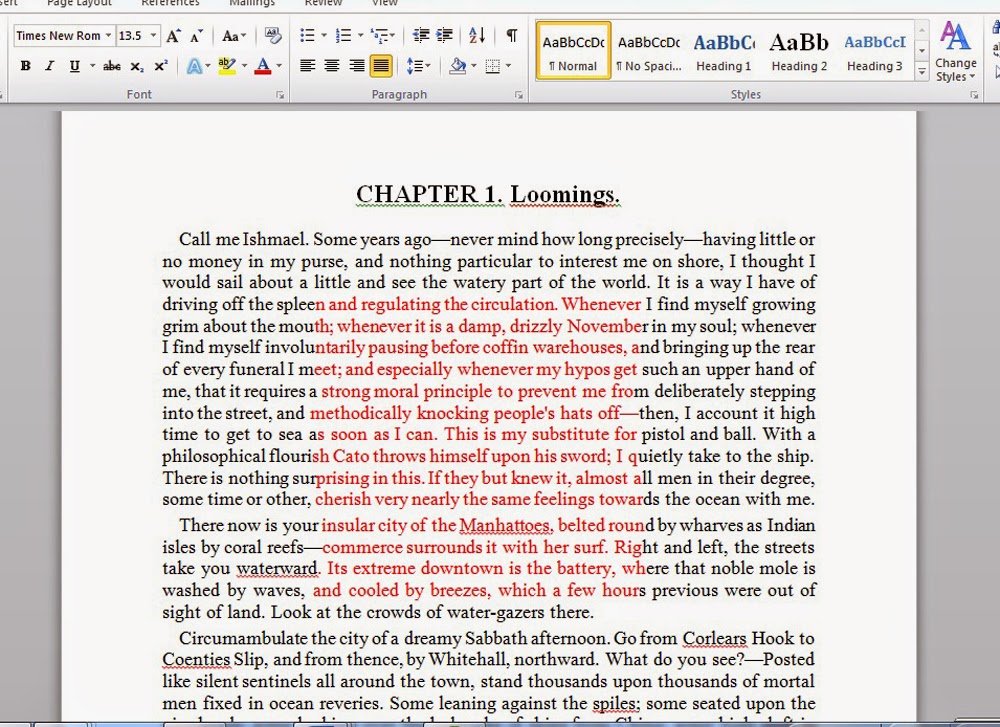This screenshot has width=1000, height=727.
Task: Apply numbered list
Action: point(343,35)
